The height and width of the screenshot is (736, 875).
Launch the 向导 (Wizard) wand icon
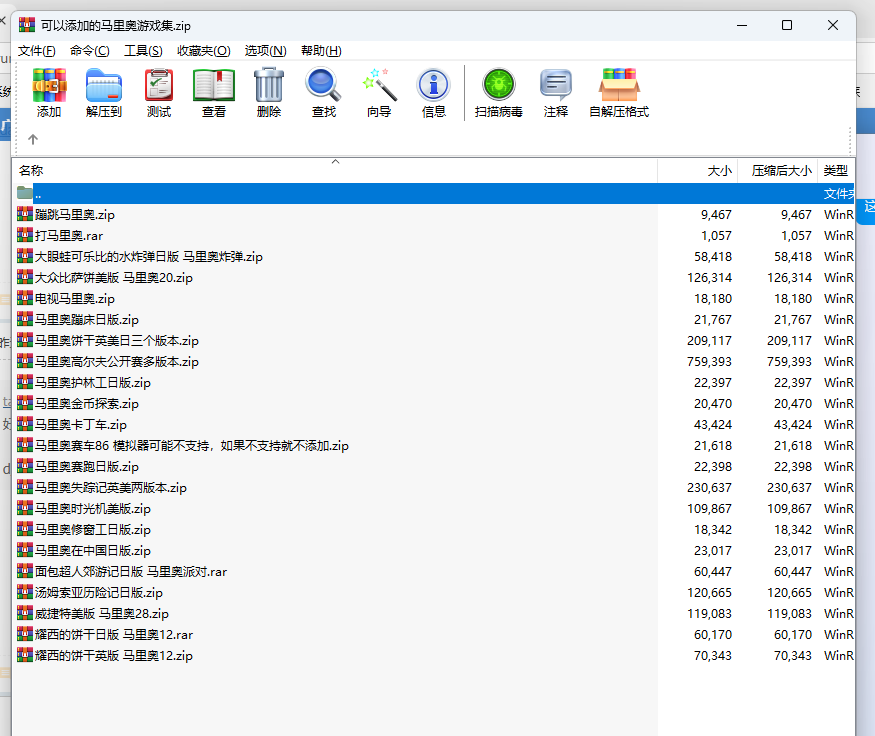click(379, 92)
